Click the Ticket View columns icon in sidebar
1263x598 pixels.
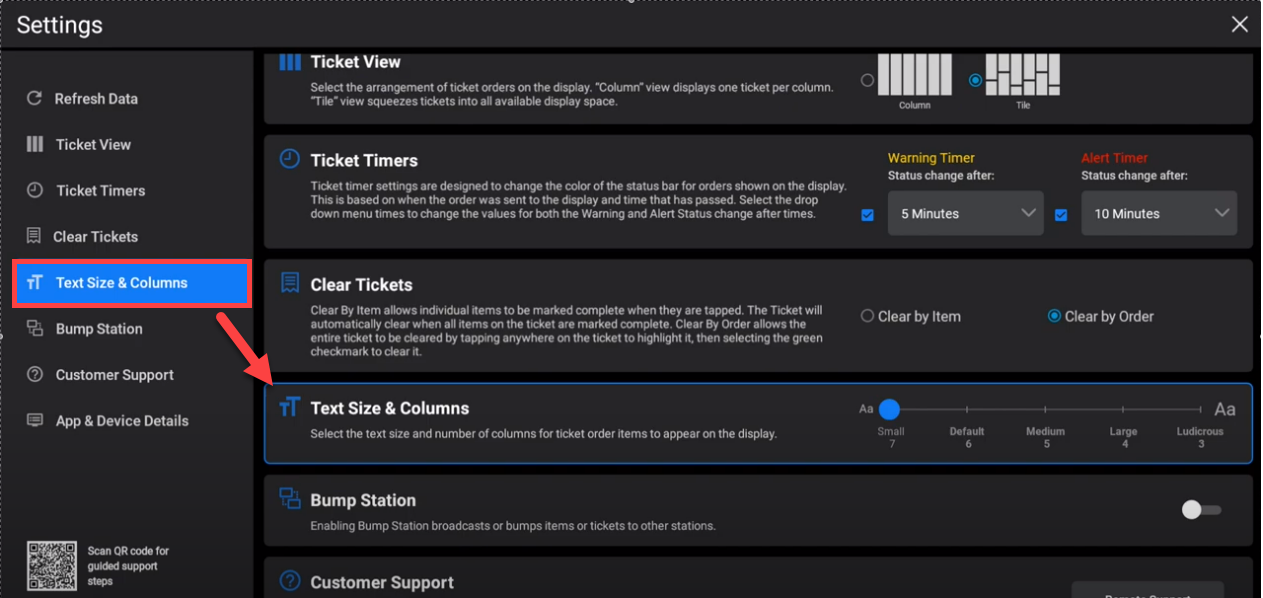[34, 145]
